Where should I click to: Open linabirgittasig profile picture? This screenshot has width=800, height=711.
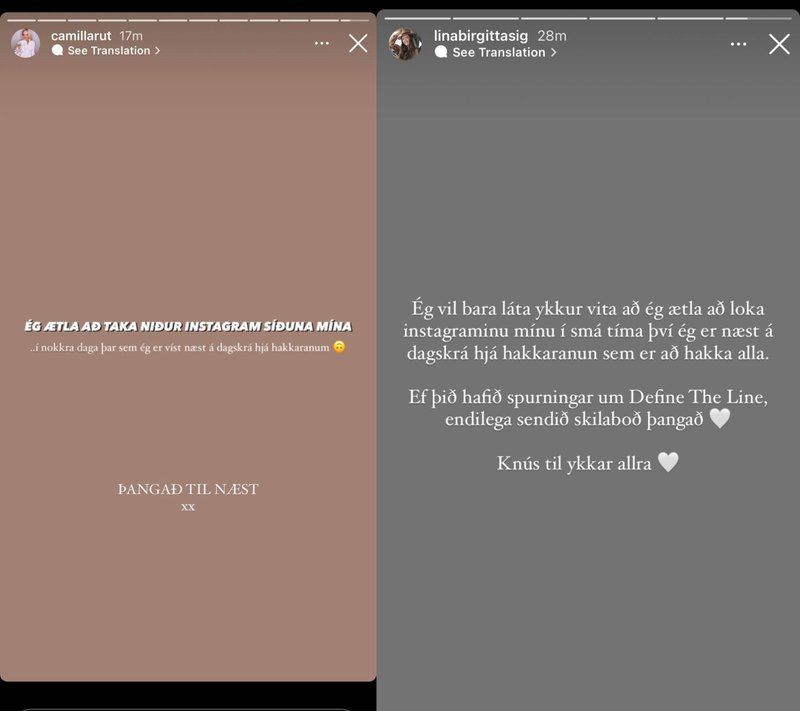tap(405, 44)
